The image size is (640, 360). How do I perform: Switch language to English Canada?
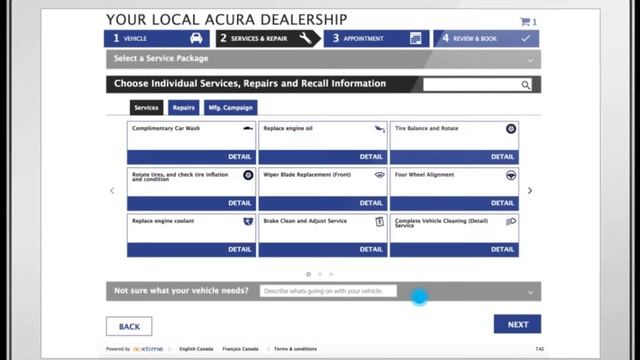point(196,349)
